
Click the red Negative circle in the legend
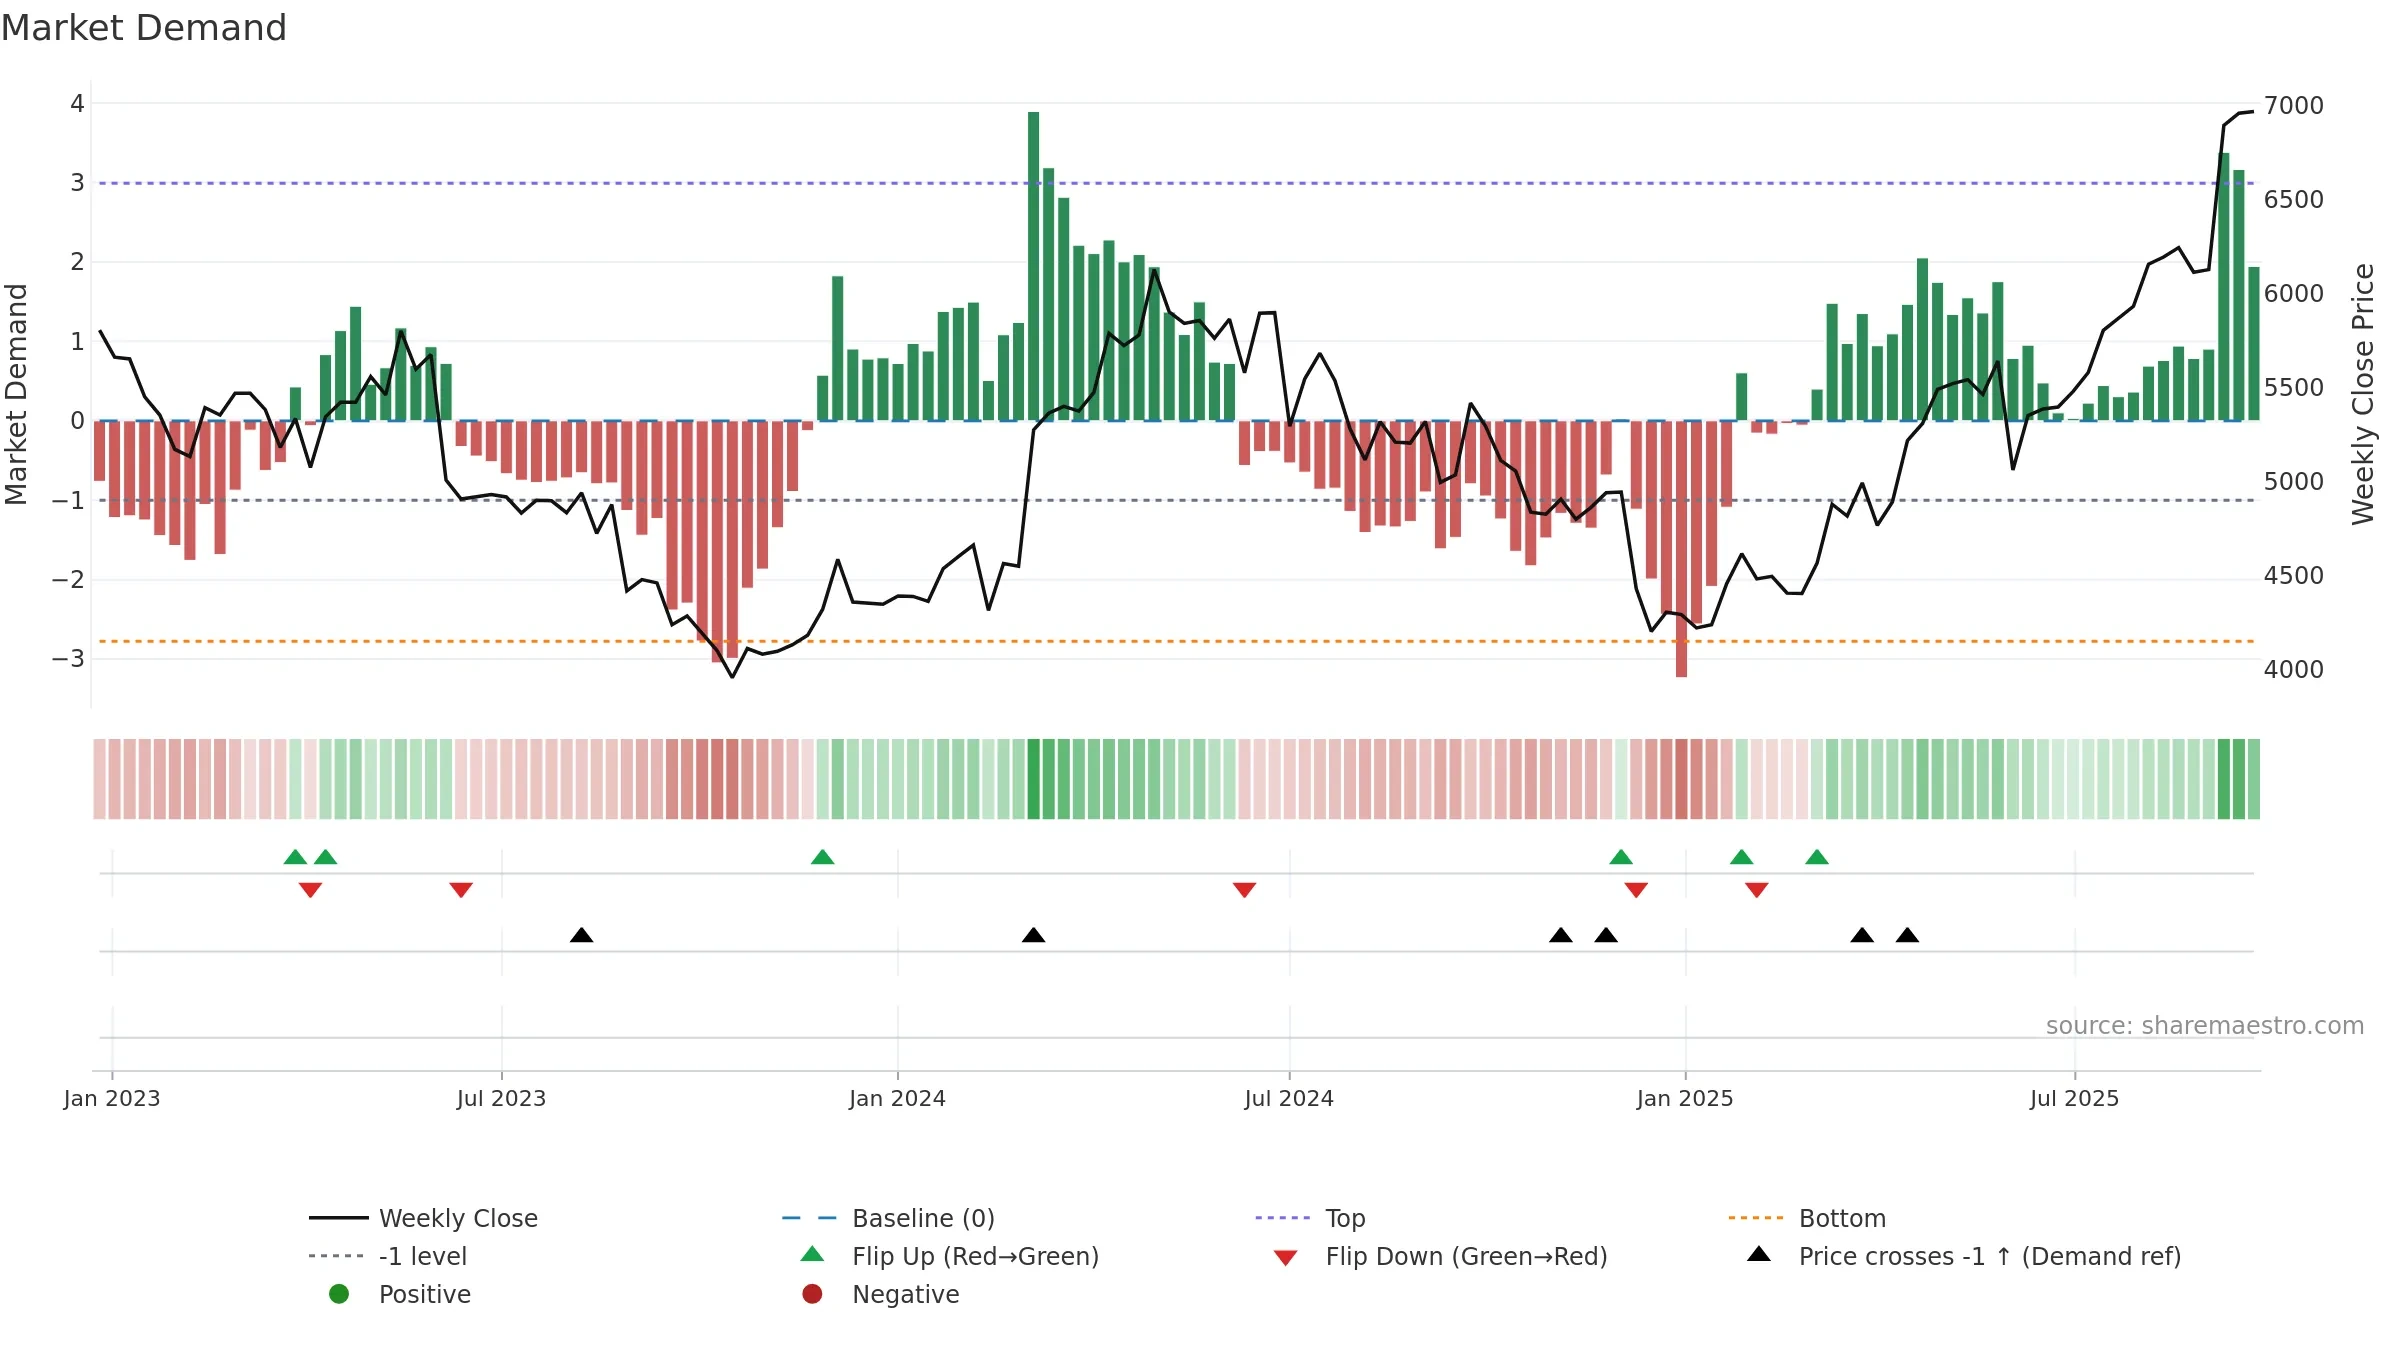[812, 1294]
